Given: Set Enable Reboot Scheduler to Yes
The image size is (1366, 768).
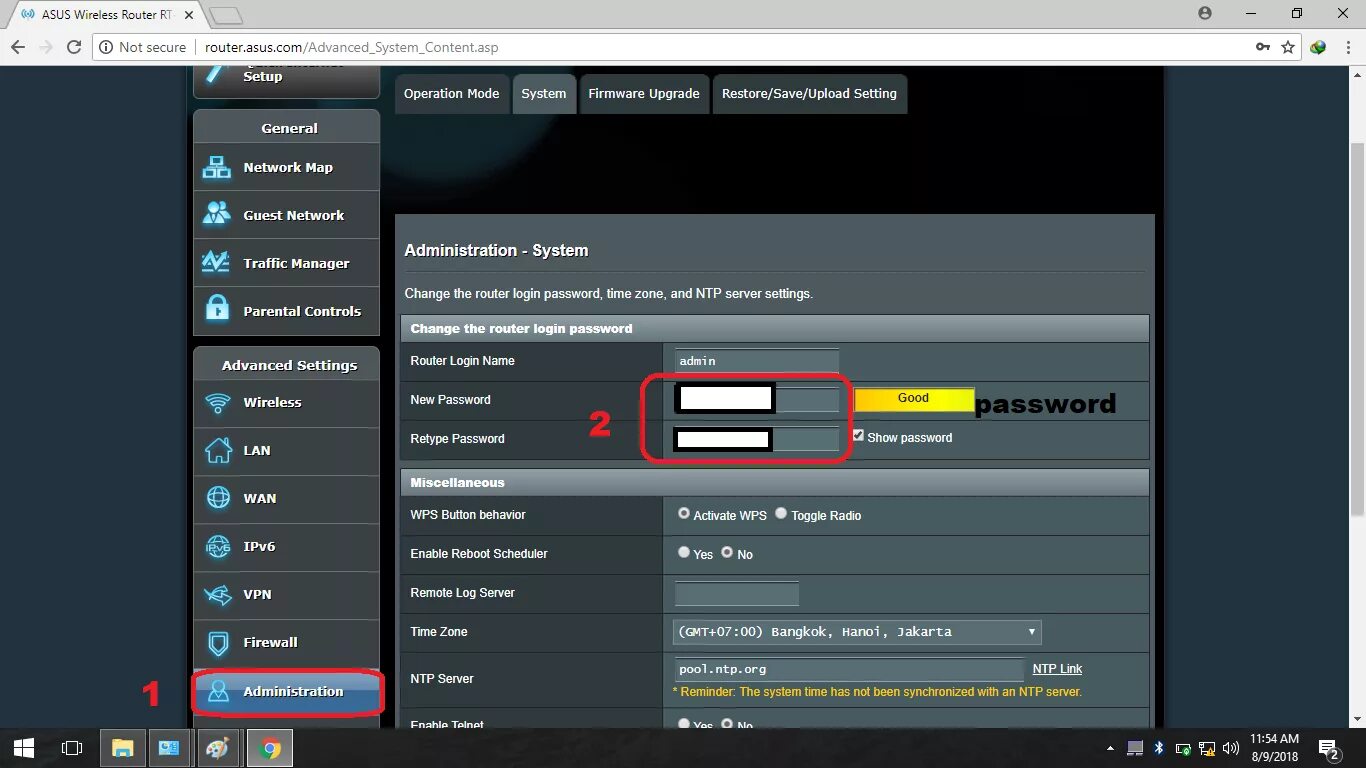Looking at the screenshot, I should [x=684, y=552].
